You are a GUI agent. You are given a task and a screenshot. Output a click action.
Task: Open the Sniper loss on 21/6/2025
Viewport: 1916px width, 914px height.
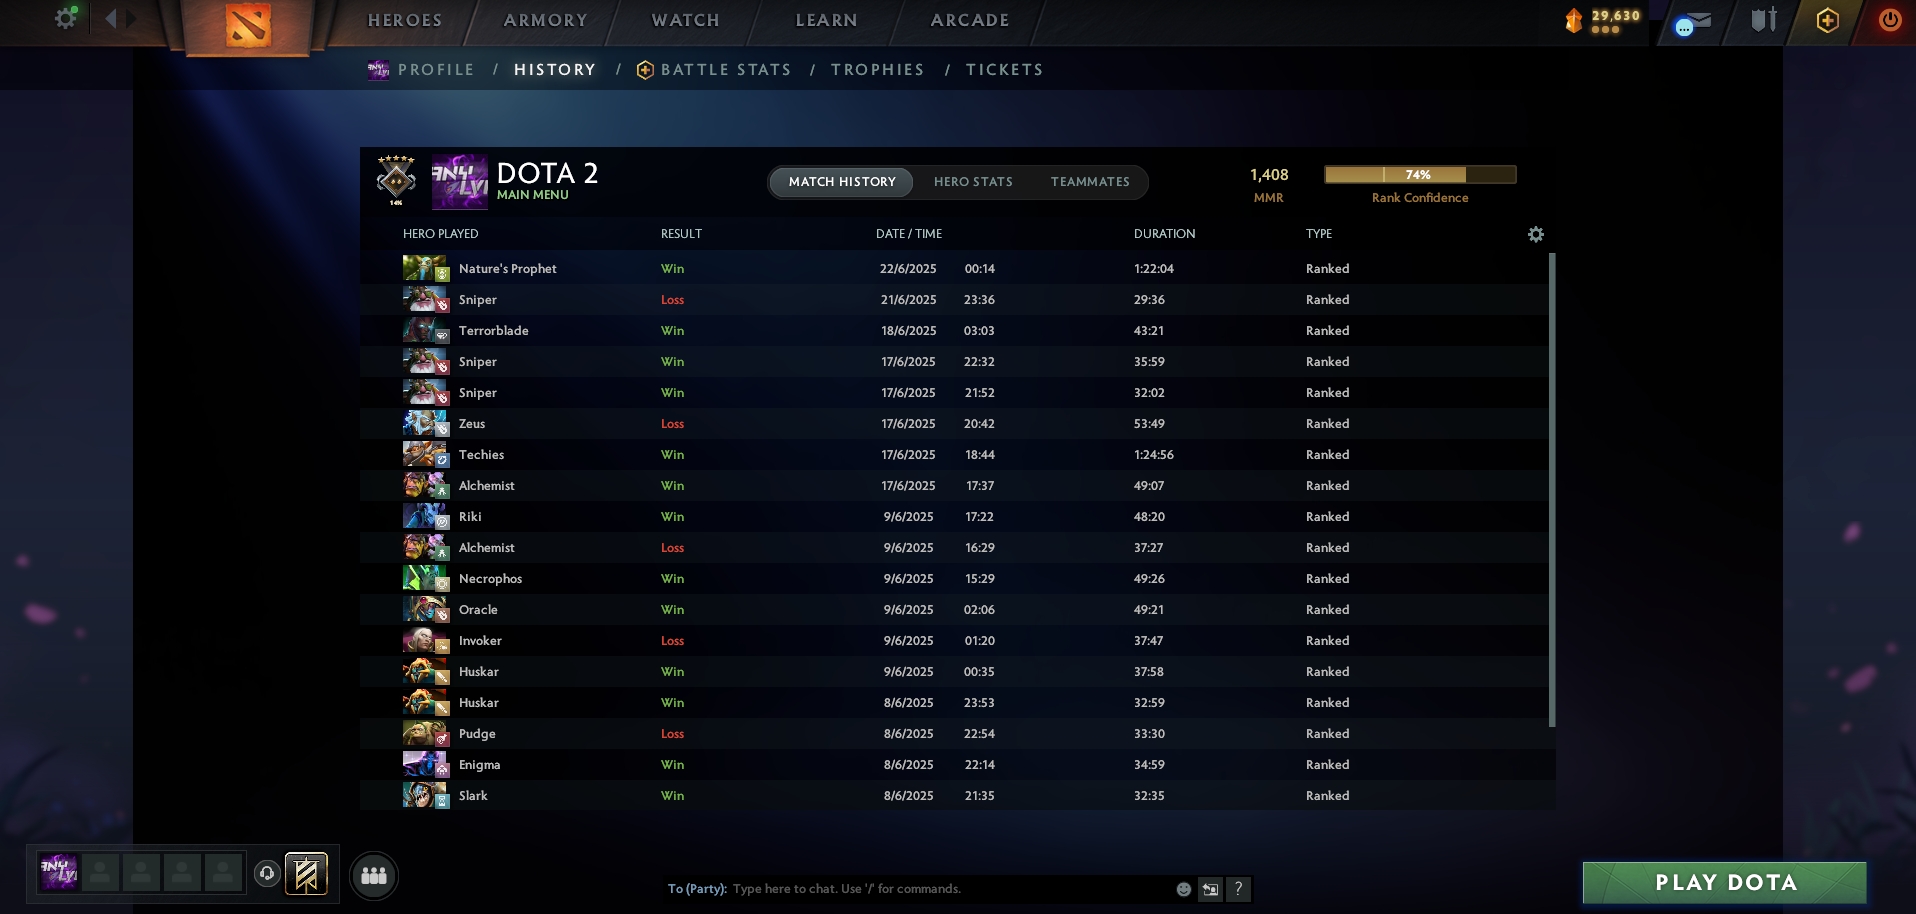(x=954, y=299)
